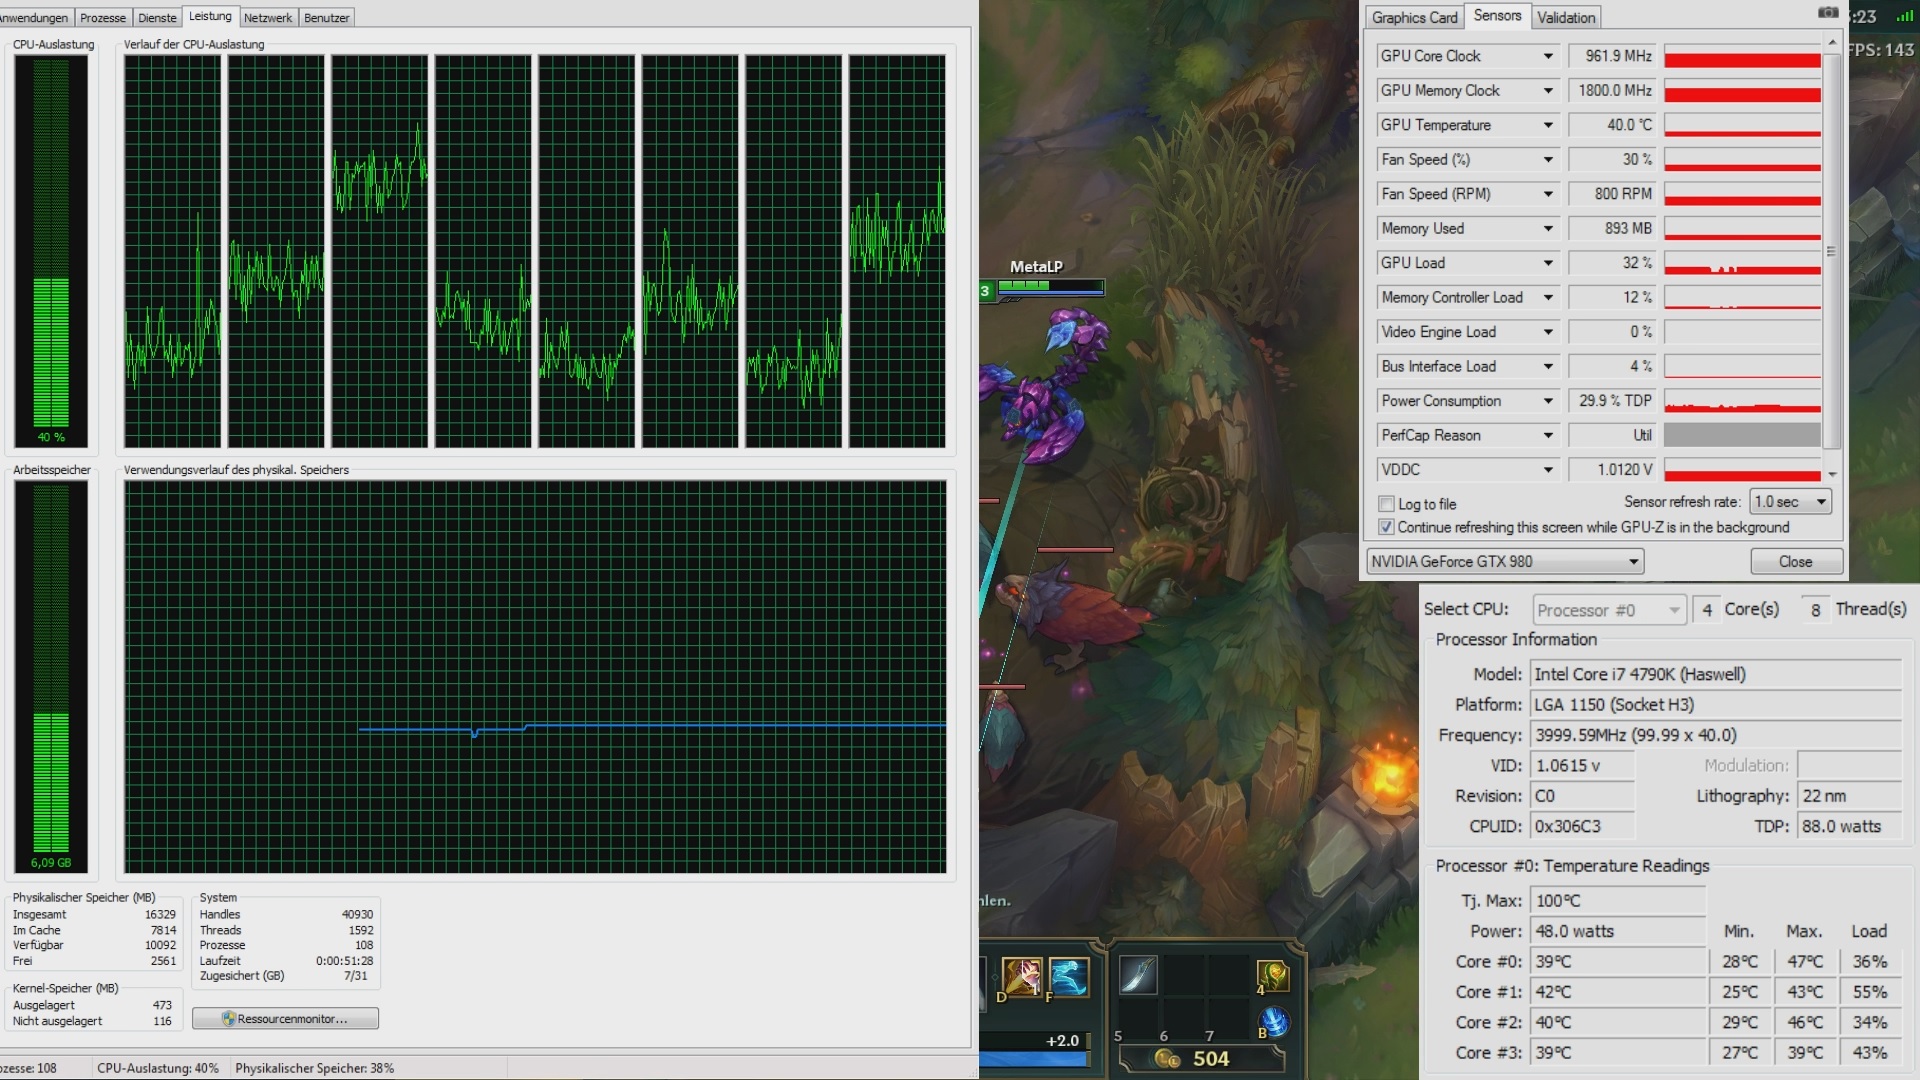Click the GPU-Z sensors vertical scrollbar
Viewport: 1920px width, 1080px height.
click(1831, 250)
